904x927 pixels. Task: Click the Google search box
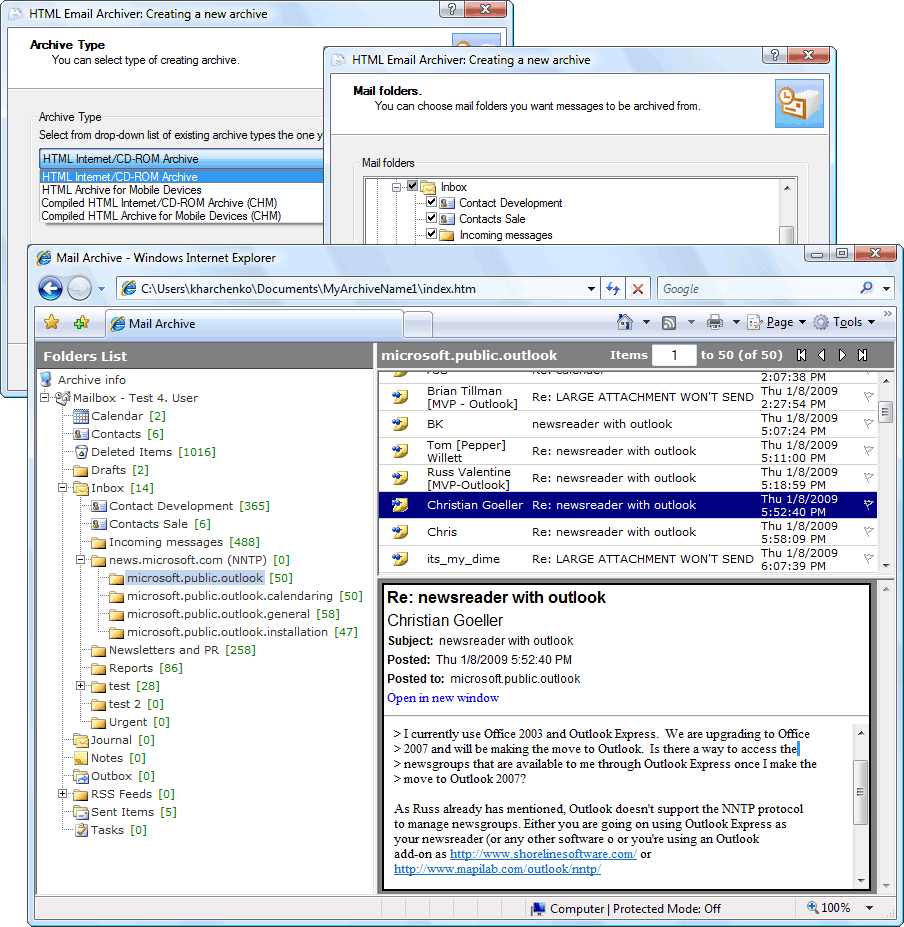(x=758, y=289)
